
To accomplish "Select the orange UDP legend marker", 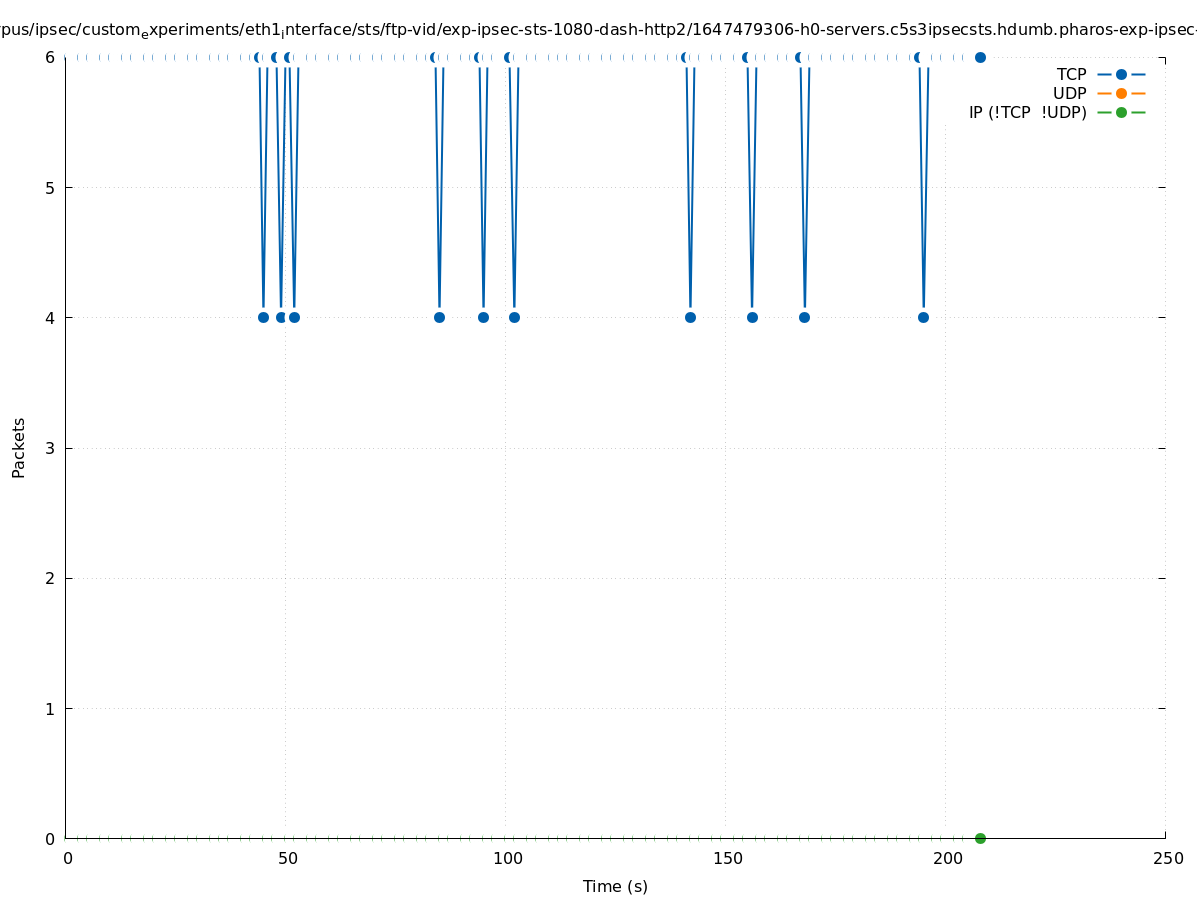I will pyautogui.click(x=1121, y=94).
